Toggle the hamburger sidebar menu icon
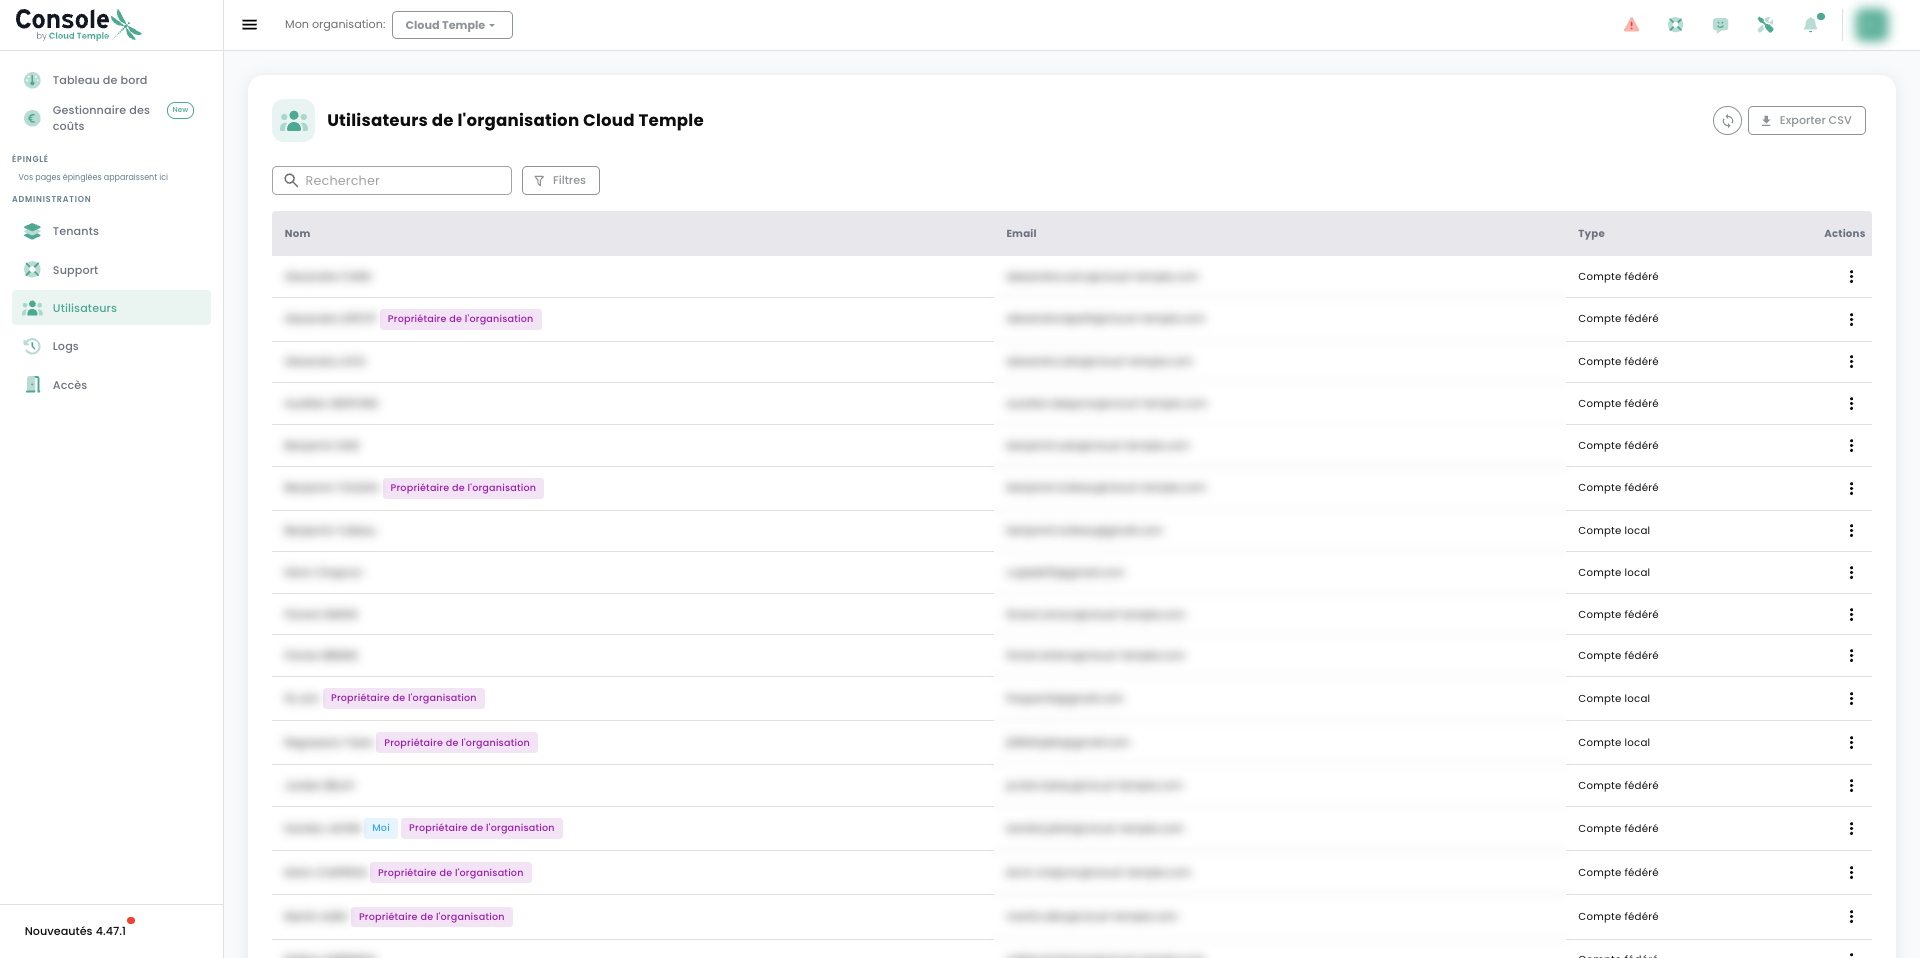Image resolution: width=1920 pixels, height=958 pixels. tap(250, 25)
